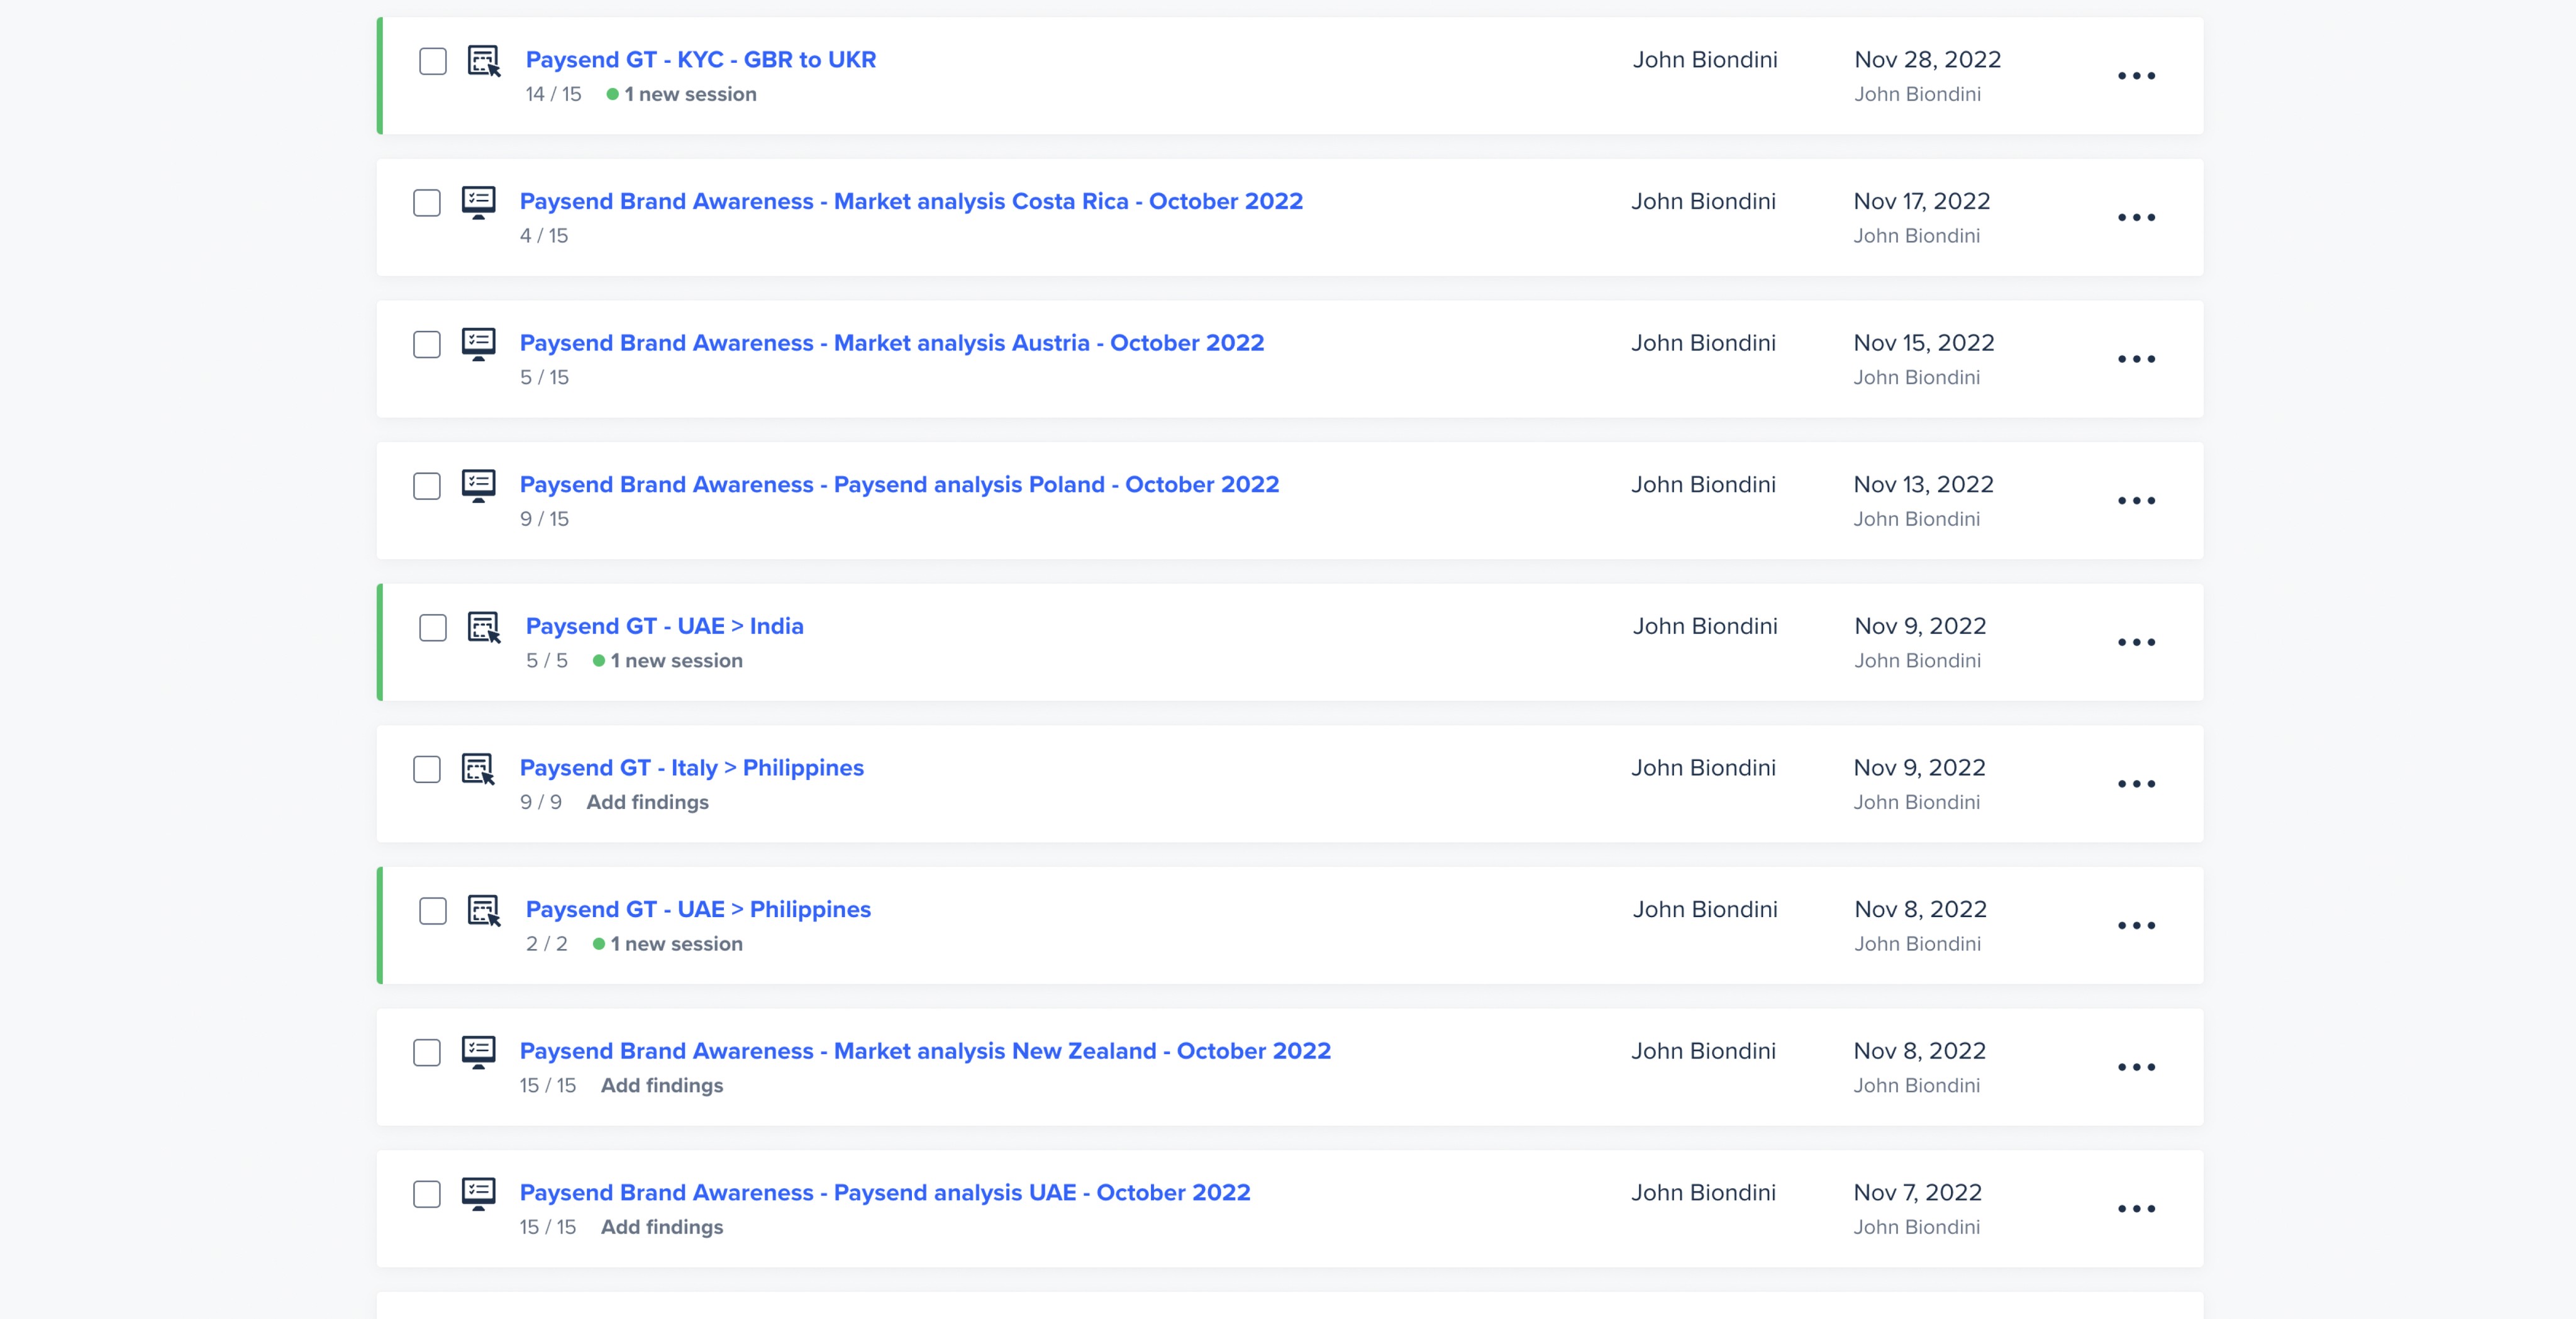Click the survey icon next to New Zealand analysis
2576x1319 pixels.
click(x=478, y=1052)
